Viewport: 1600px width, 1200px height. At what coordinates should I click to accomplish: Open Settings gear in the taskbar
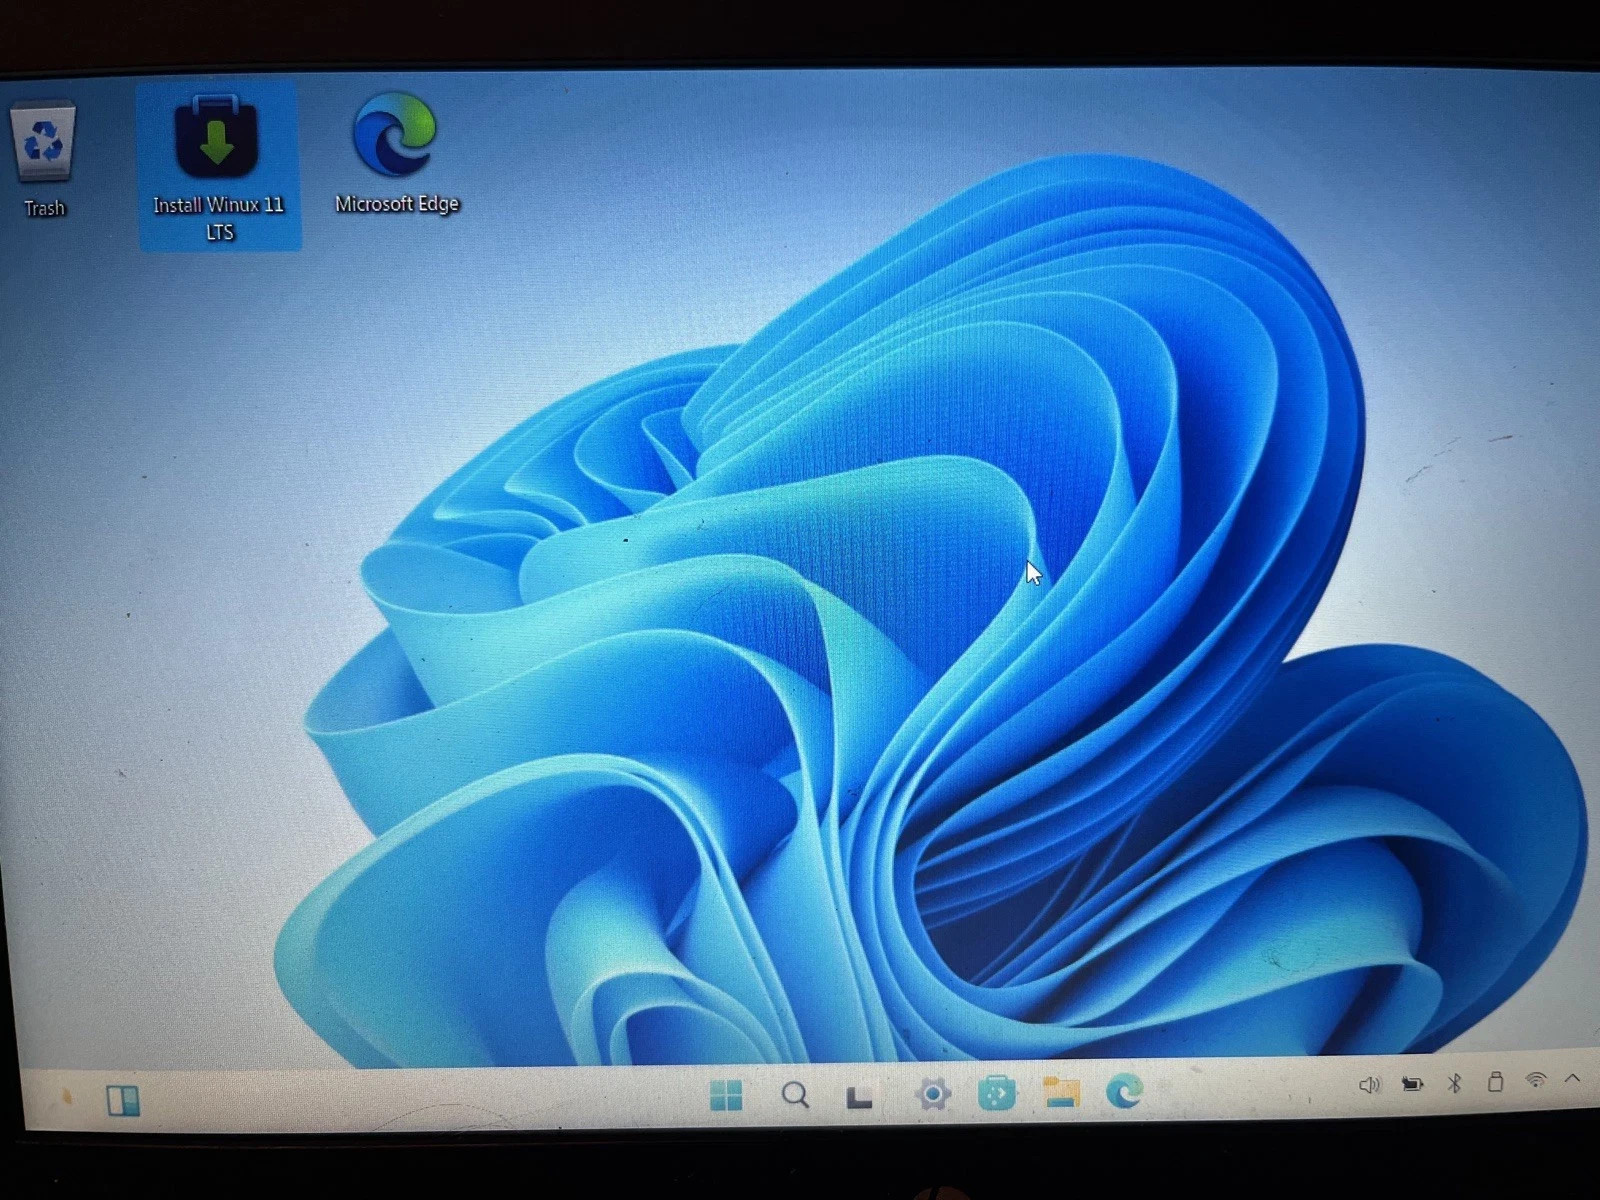click(932, 1094)
